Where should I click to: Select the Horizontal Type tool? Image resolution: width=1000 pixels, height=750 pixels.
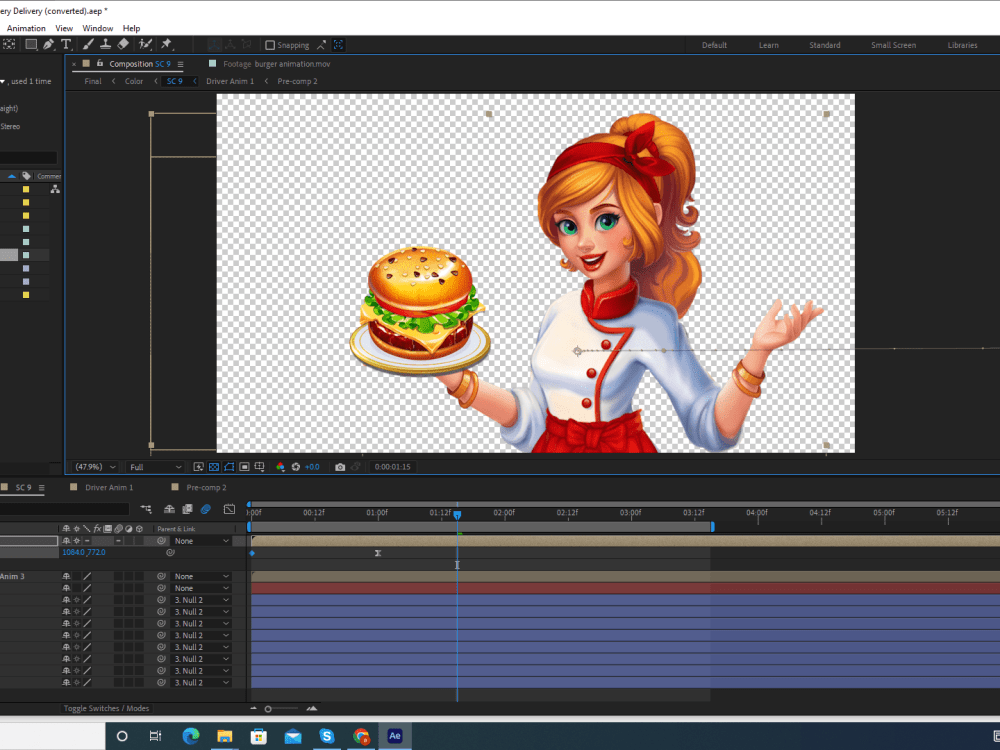click(66, 44)
